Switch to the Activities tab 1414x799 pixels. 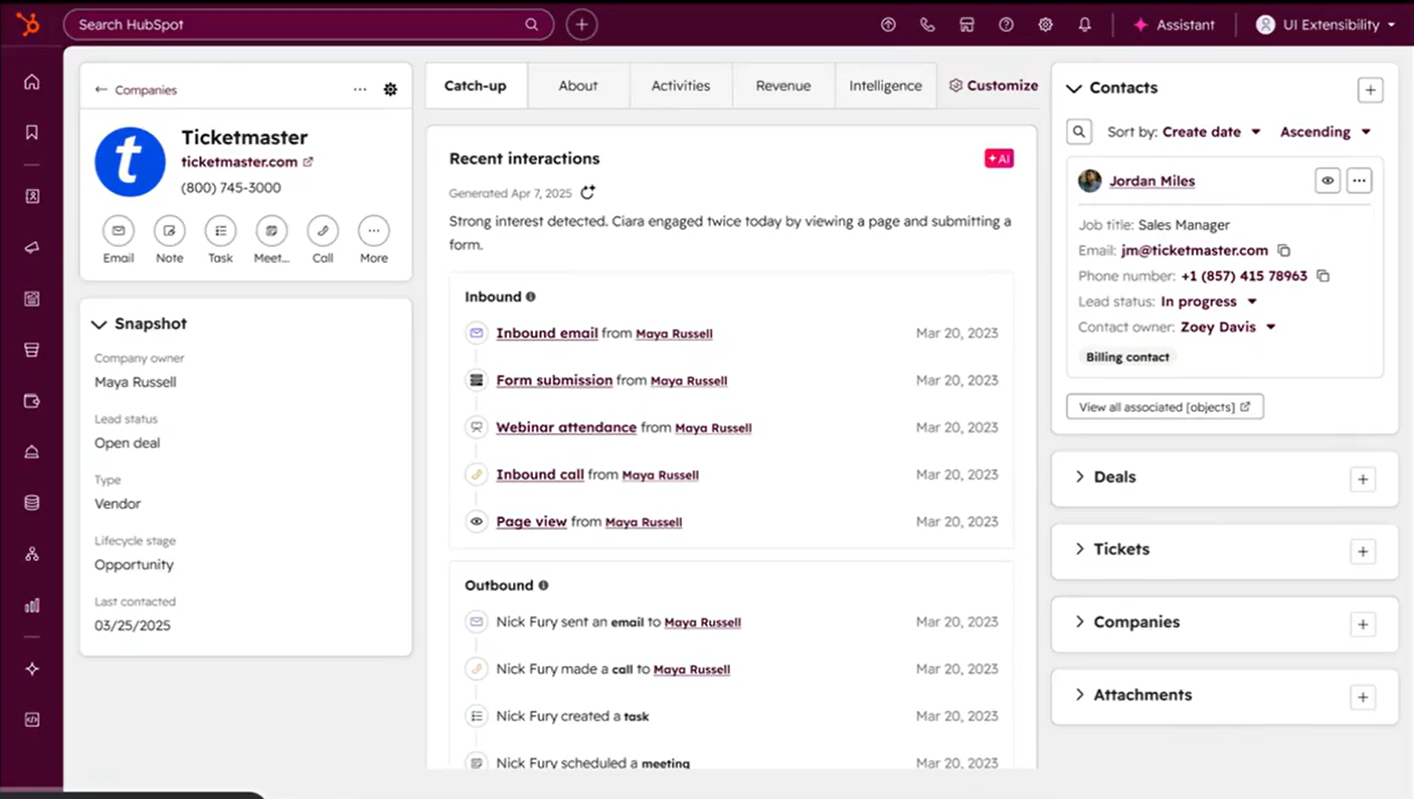point(680,86)
